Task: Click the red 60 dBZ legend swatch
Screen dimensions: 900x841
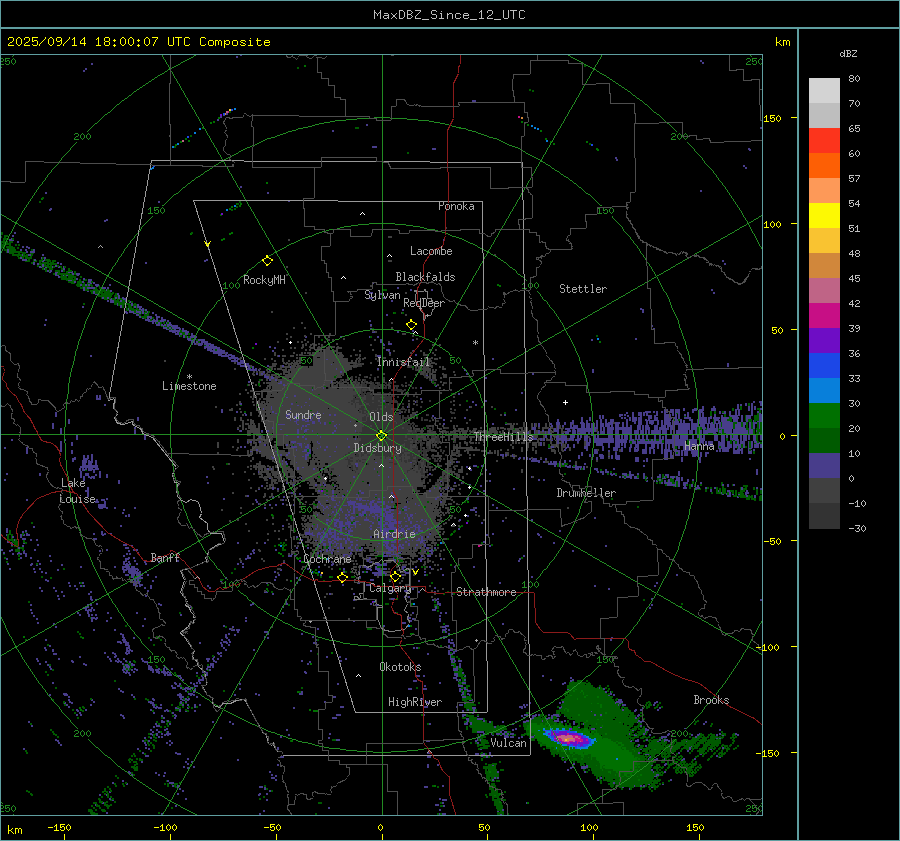Action: pyautogui.click(x=824, y=141)
